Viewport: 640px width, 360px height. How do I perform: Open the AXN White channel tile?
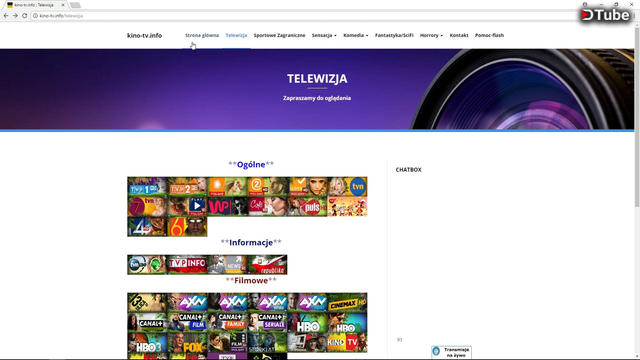[267, 303]
